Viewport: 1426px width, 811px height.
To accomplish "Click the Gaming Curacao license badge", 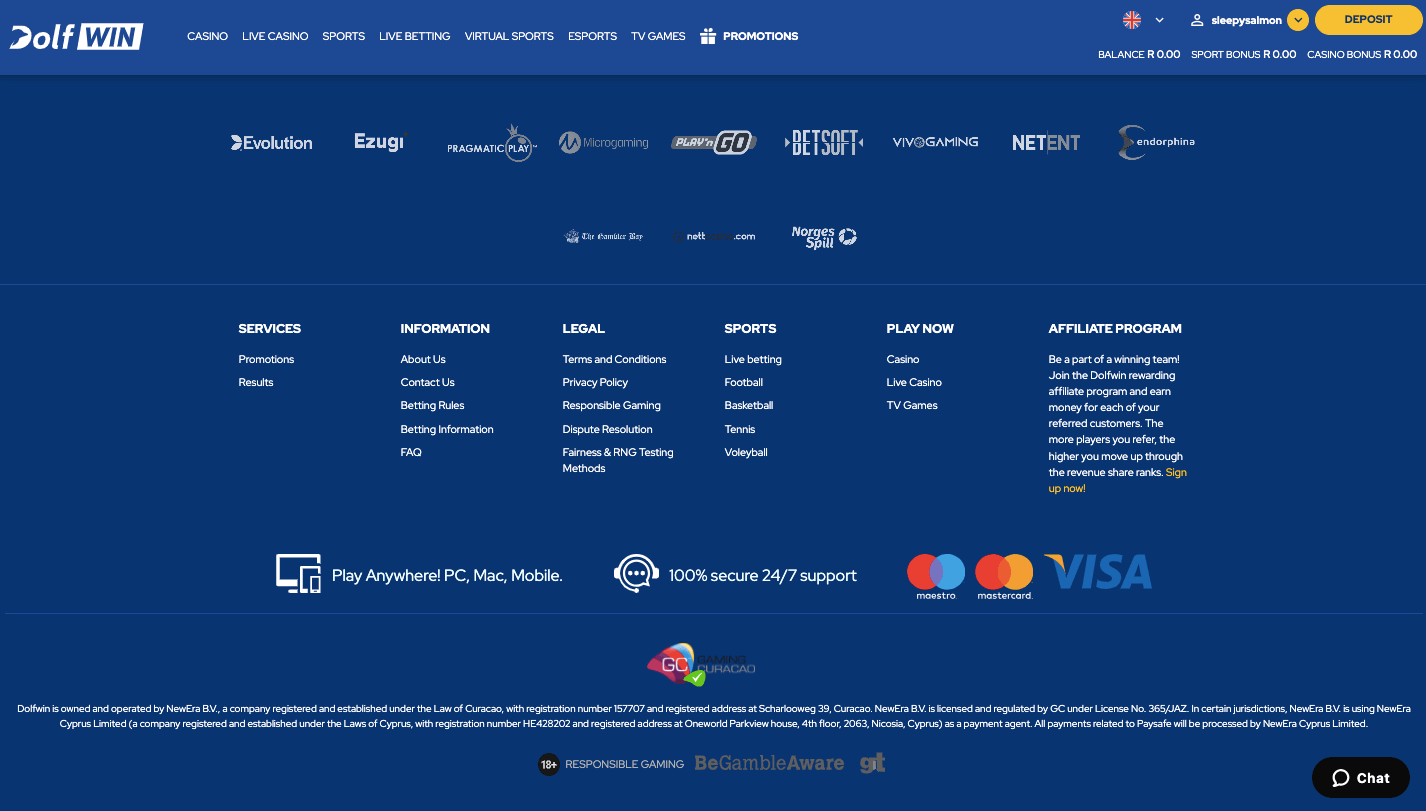I will pyautogui.click(x=701, y=664).
